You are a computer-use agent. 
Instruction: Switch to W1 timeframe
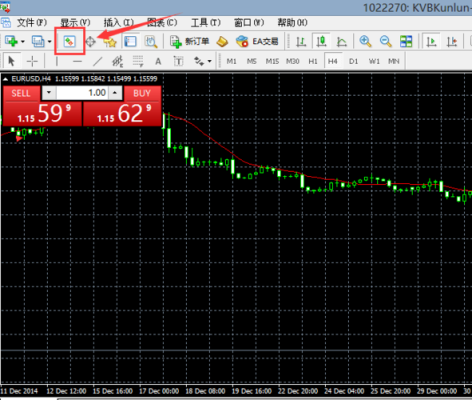(x=374, y=61)
